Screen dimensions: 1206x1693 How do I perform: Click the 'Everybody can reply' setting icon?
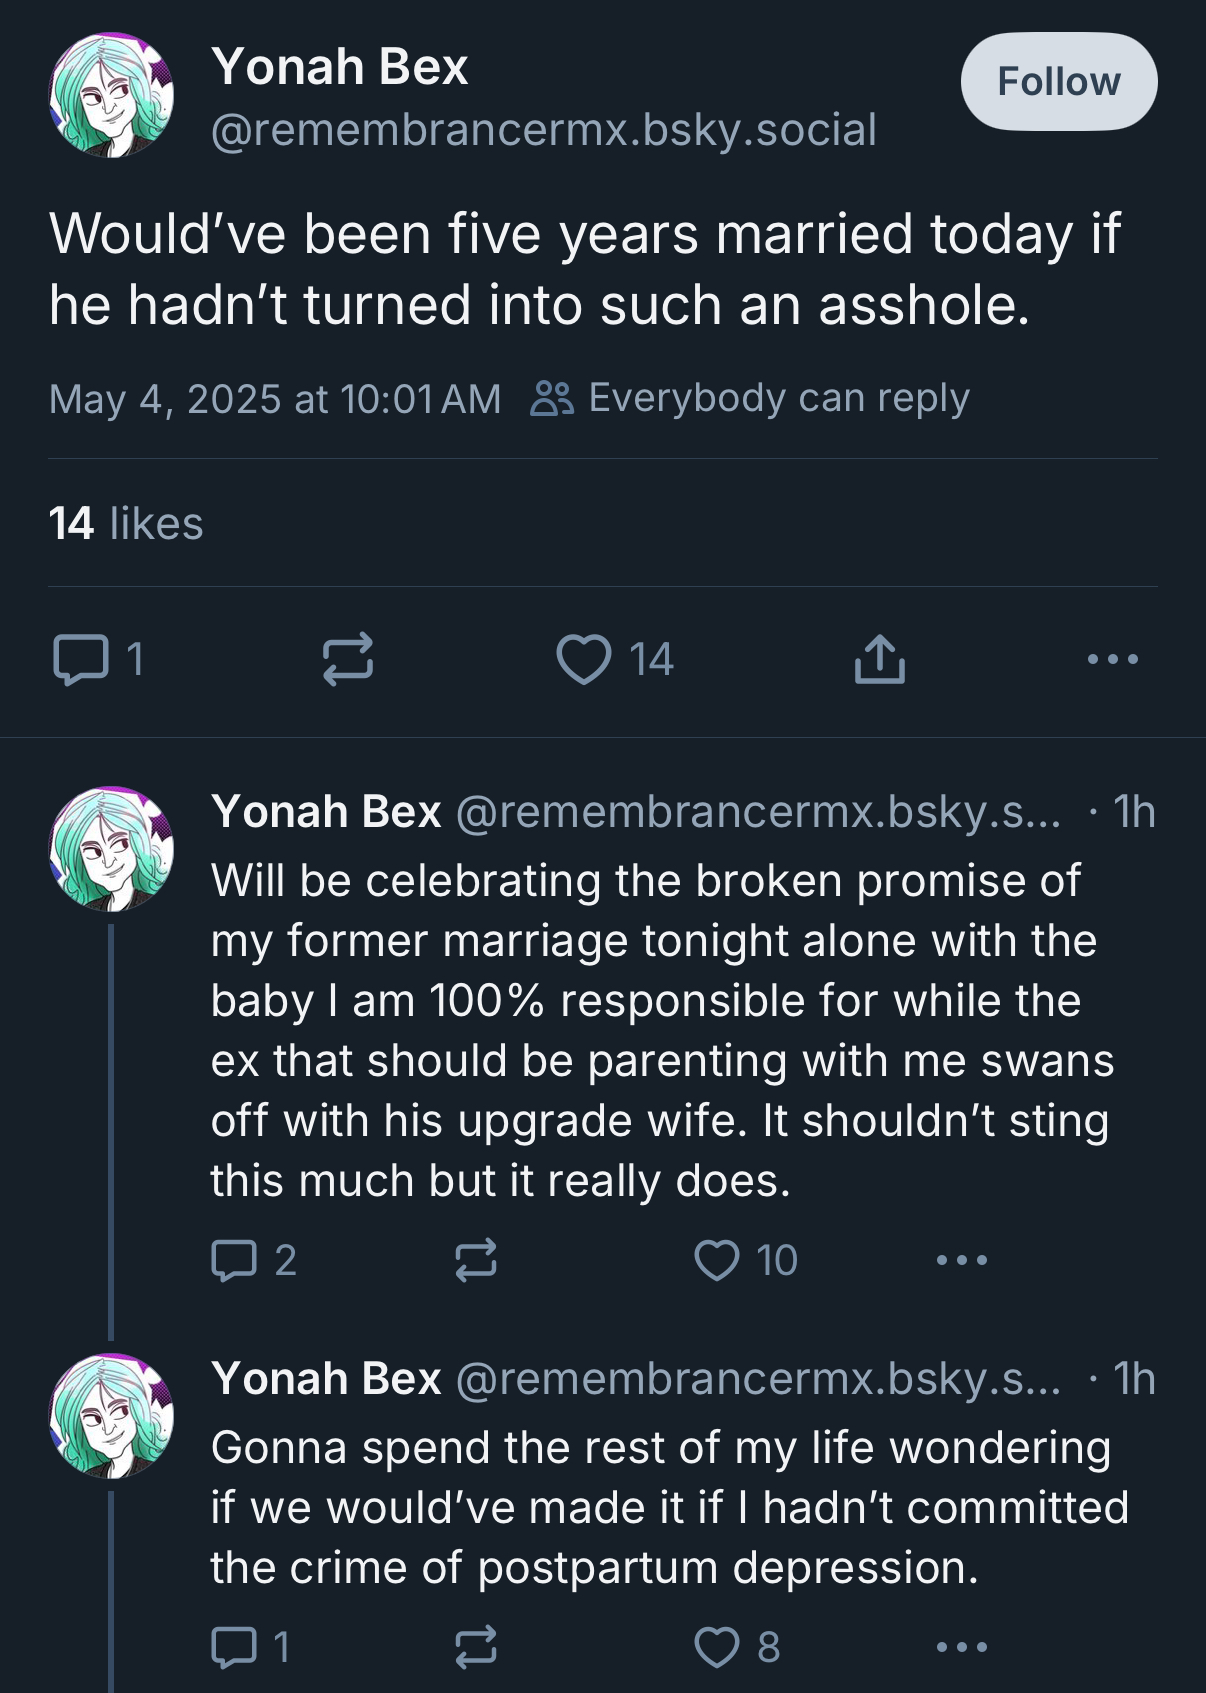coord(551,398)
